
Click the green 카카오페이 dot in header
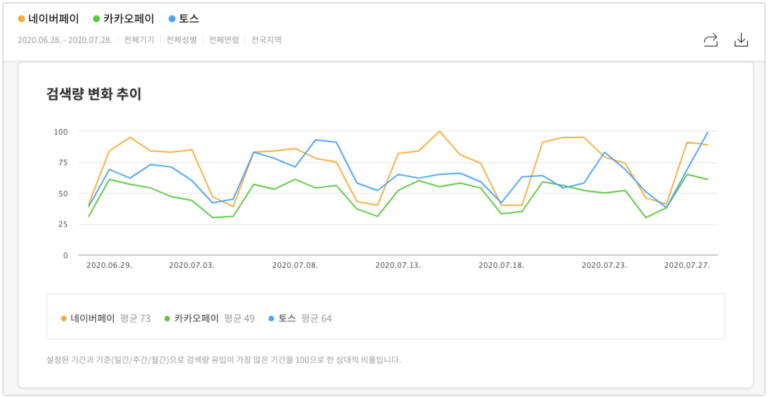pos(96,19)
